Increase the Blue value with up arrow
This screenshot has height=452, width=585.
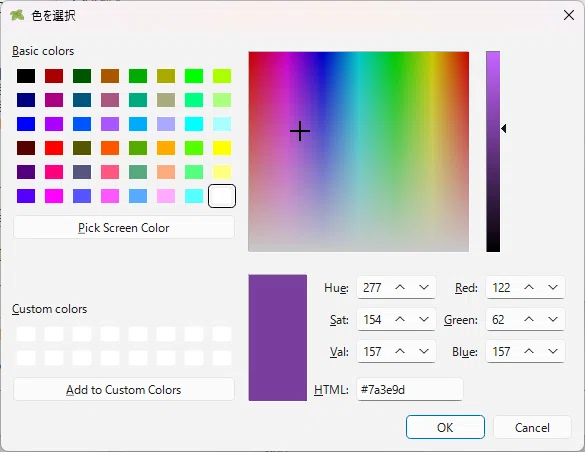tap(529, 351)
